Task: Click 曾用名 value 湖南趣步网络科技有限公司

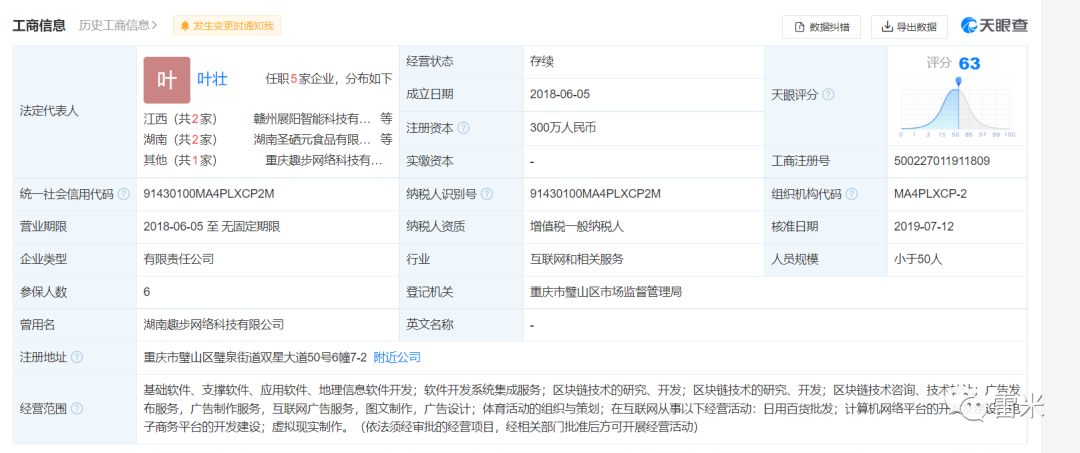Action: (214, 324)
